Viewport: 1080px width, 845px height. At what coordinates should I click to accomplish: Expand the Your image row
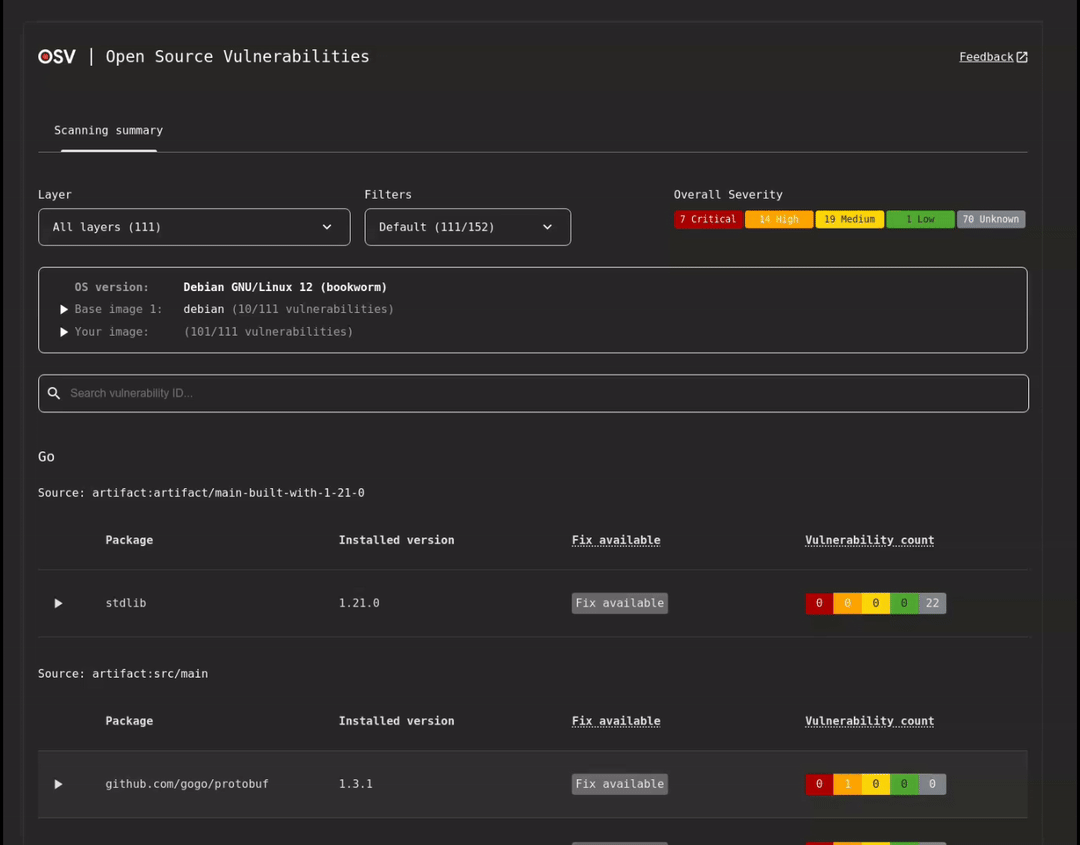point(64,331)
